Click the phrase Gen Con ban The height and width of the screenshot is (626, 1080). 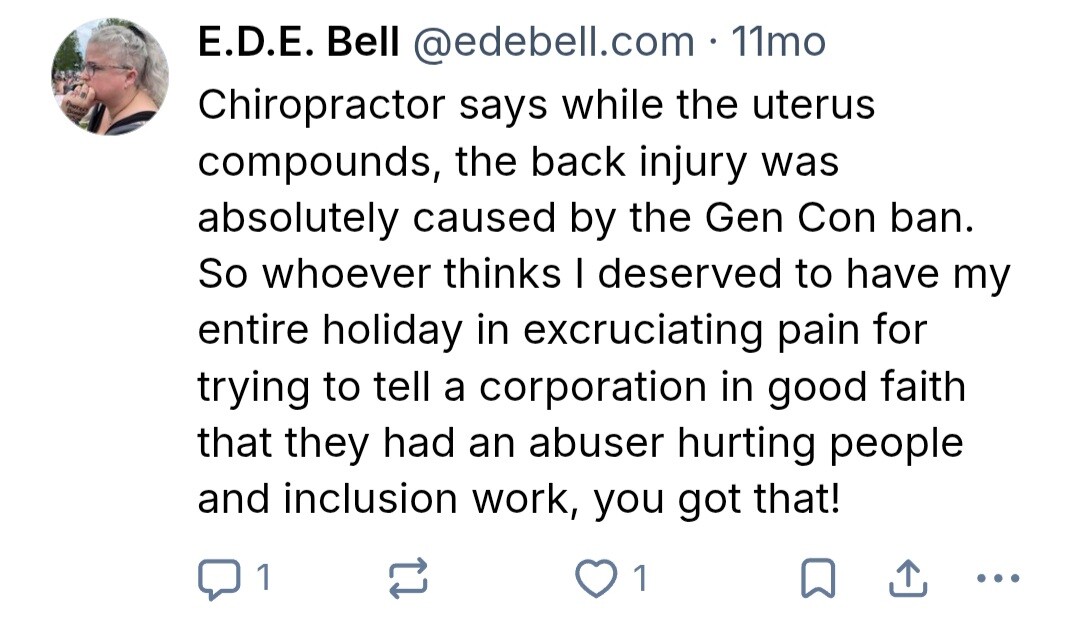837,219
